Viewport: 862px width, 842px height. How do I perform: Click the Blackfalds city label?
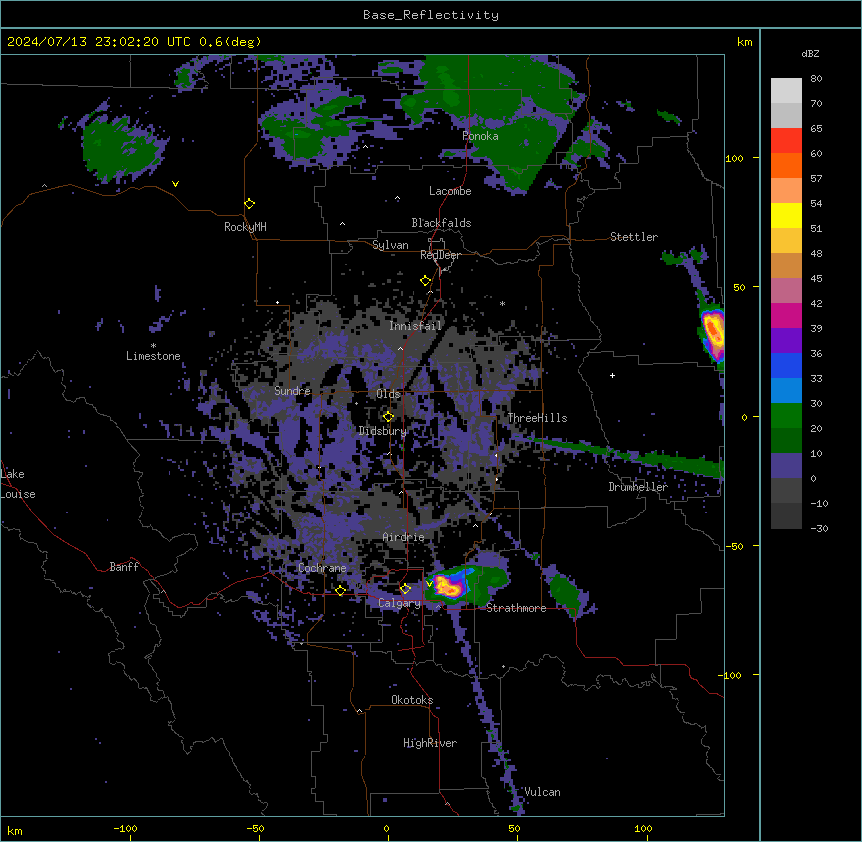click(441, 223)
